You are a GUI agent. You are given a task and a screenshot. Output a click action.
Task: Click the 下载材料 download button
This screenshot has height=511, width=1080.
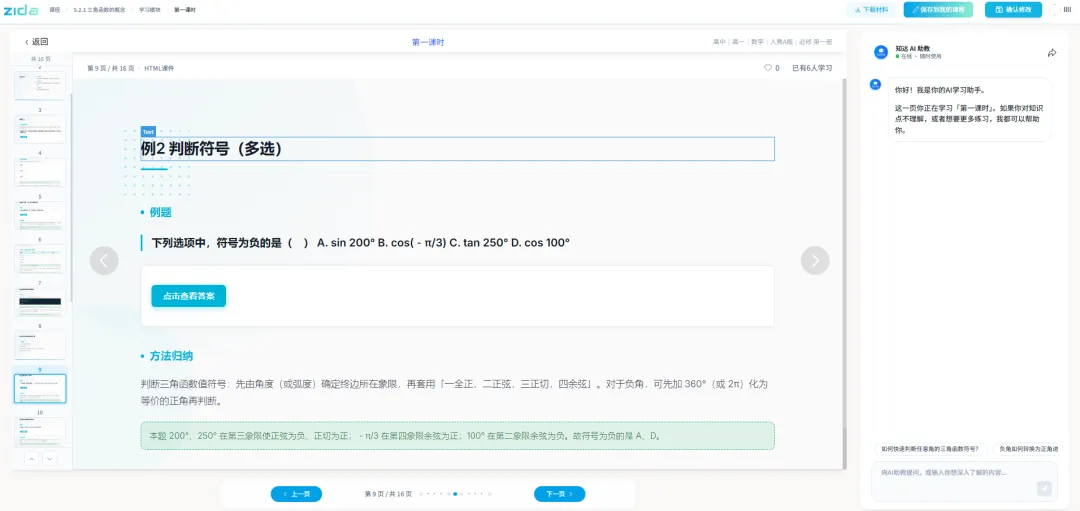click(x=871, y=10)
